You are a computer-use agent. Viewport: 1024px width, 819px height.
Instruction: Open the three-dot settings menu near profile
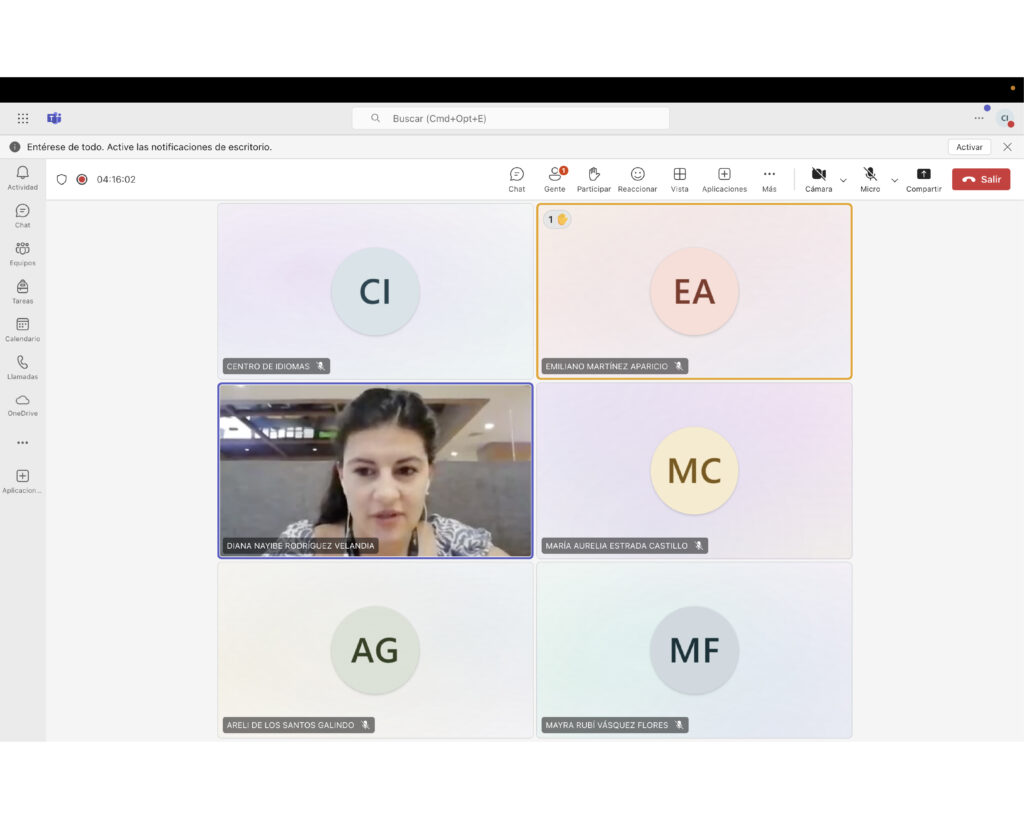978,118
